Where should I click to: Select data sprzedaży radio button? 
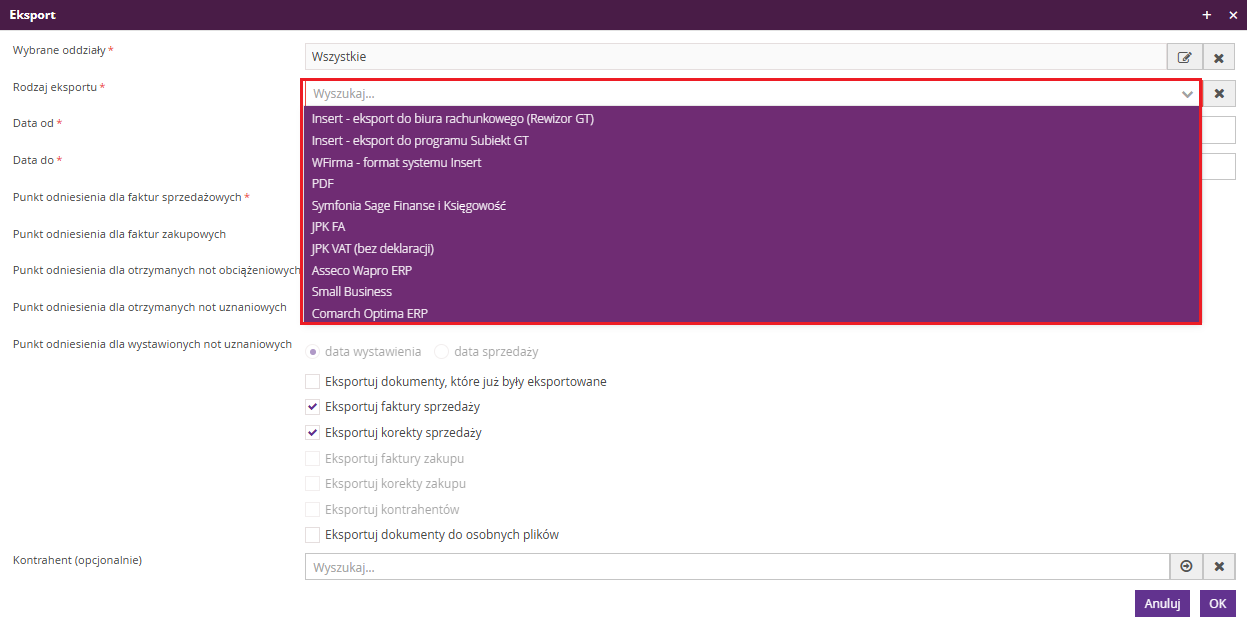(x=441, y=352)
